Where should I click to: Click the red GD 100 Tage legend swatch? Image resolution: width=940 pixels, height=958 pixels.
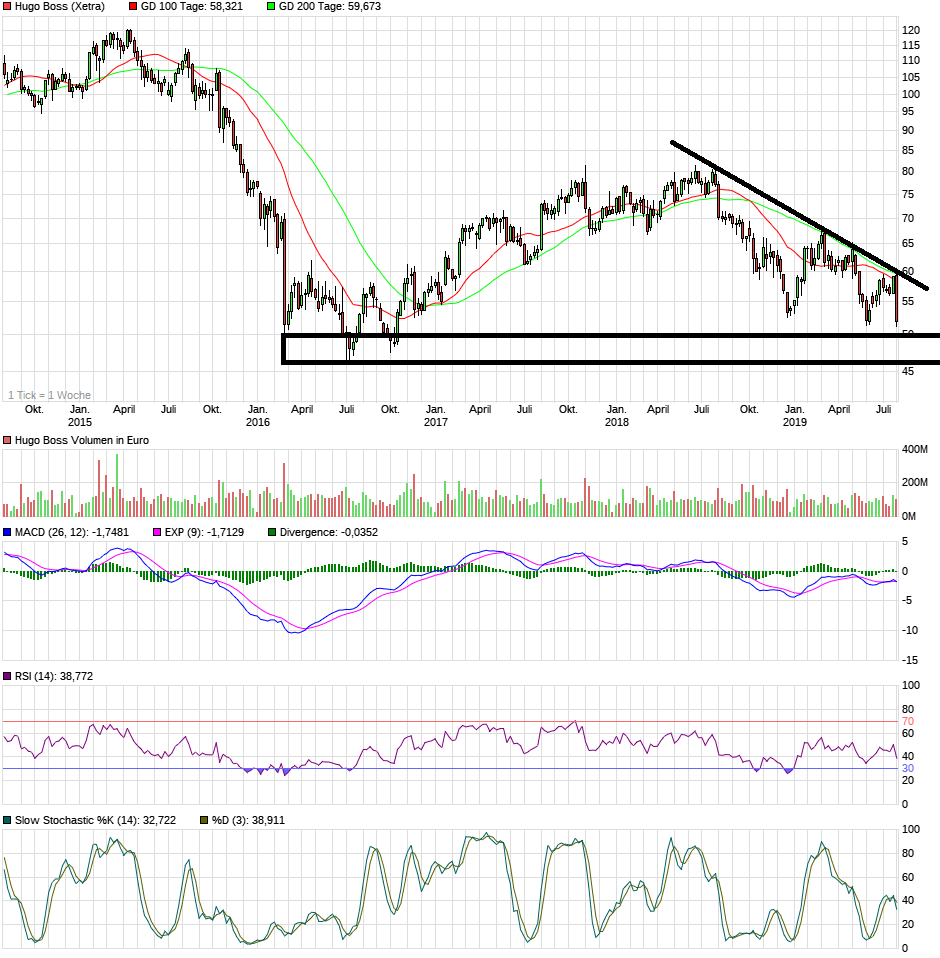135,6
